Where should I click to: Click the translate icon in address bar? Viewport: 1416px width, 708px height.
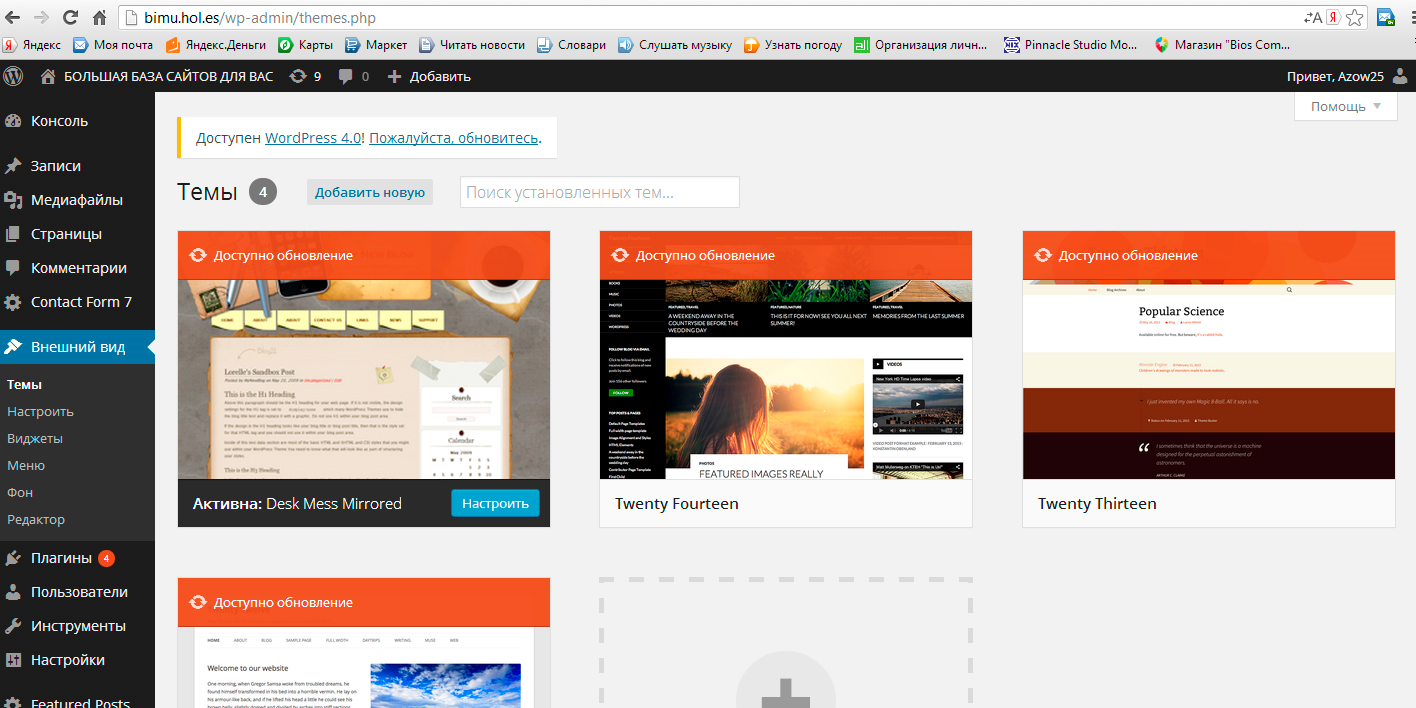1312,17
